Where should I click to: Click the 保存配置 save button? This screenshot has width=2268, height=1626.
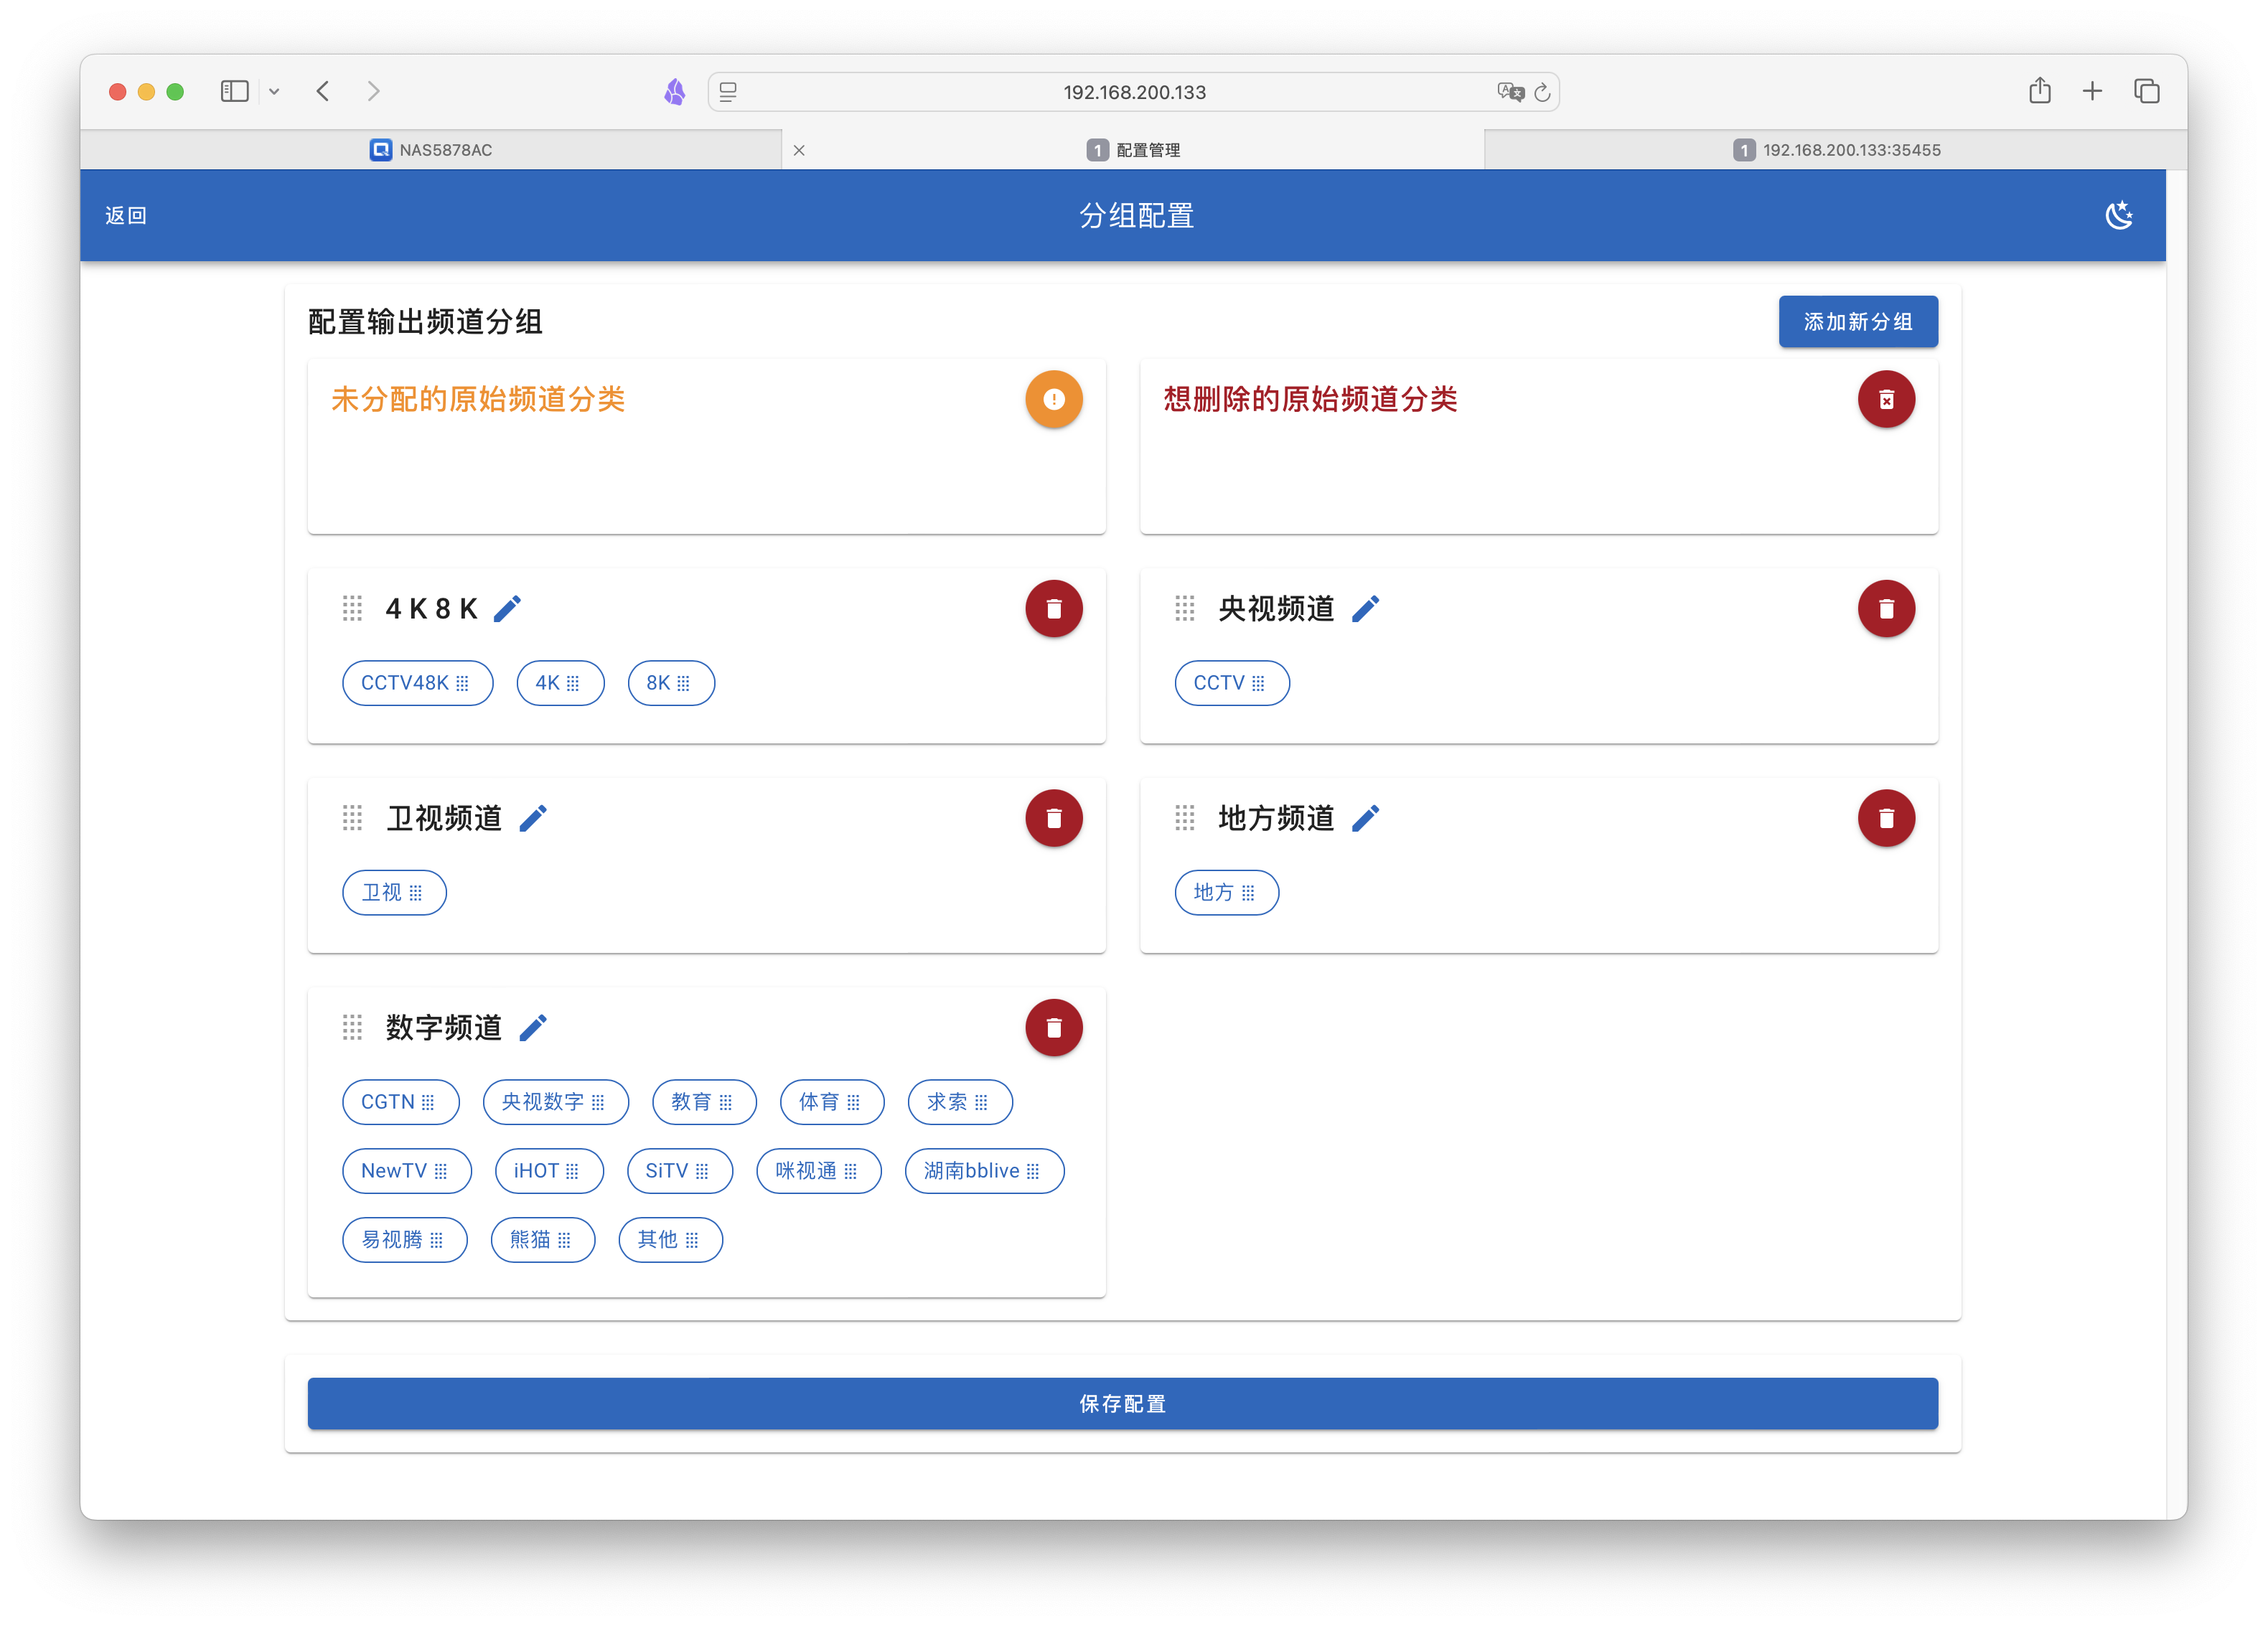1122,1403
